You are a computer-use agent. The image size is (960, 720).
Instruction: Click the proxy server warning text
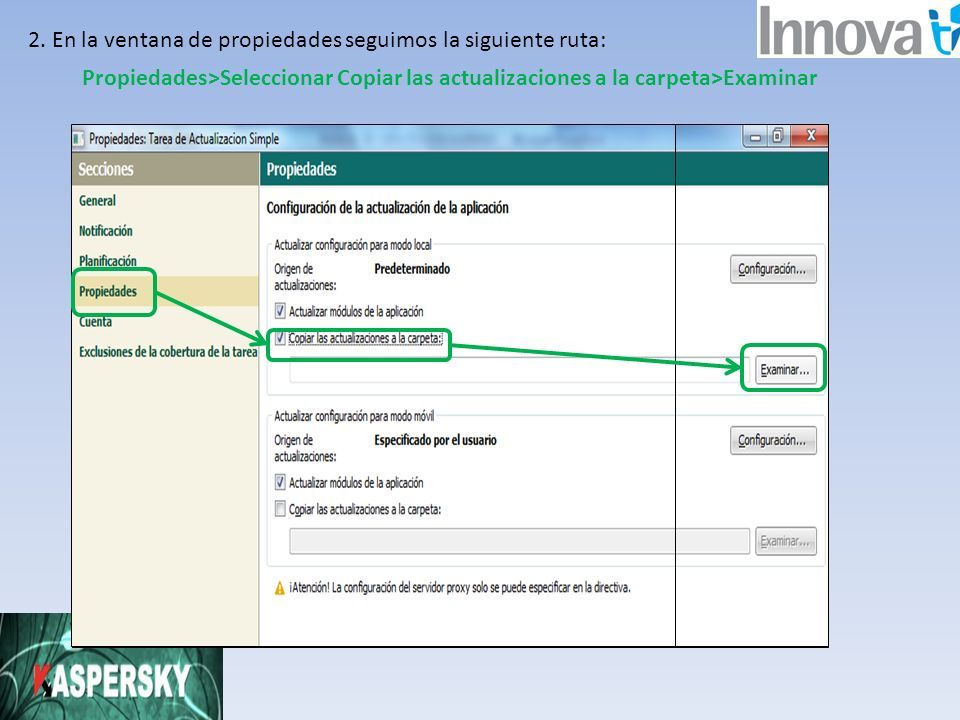click(x=460, y=588)
